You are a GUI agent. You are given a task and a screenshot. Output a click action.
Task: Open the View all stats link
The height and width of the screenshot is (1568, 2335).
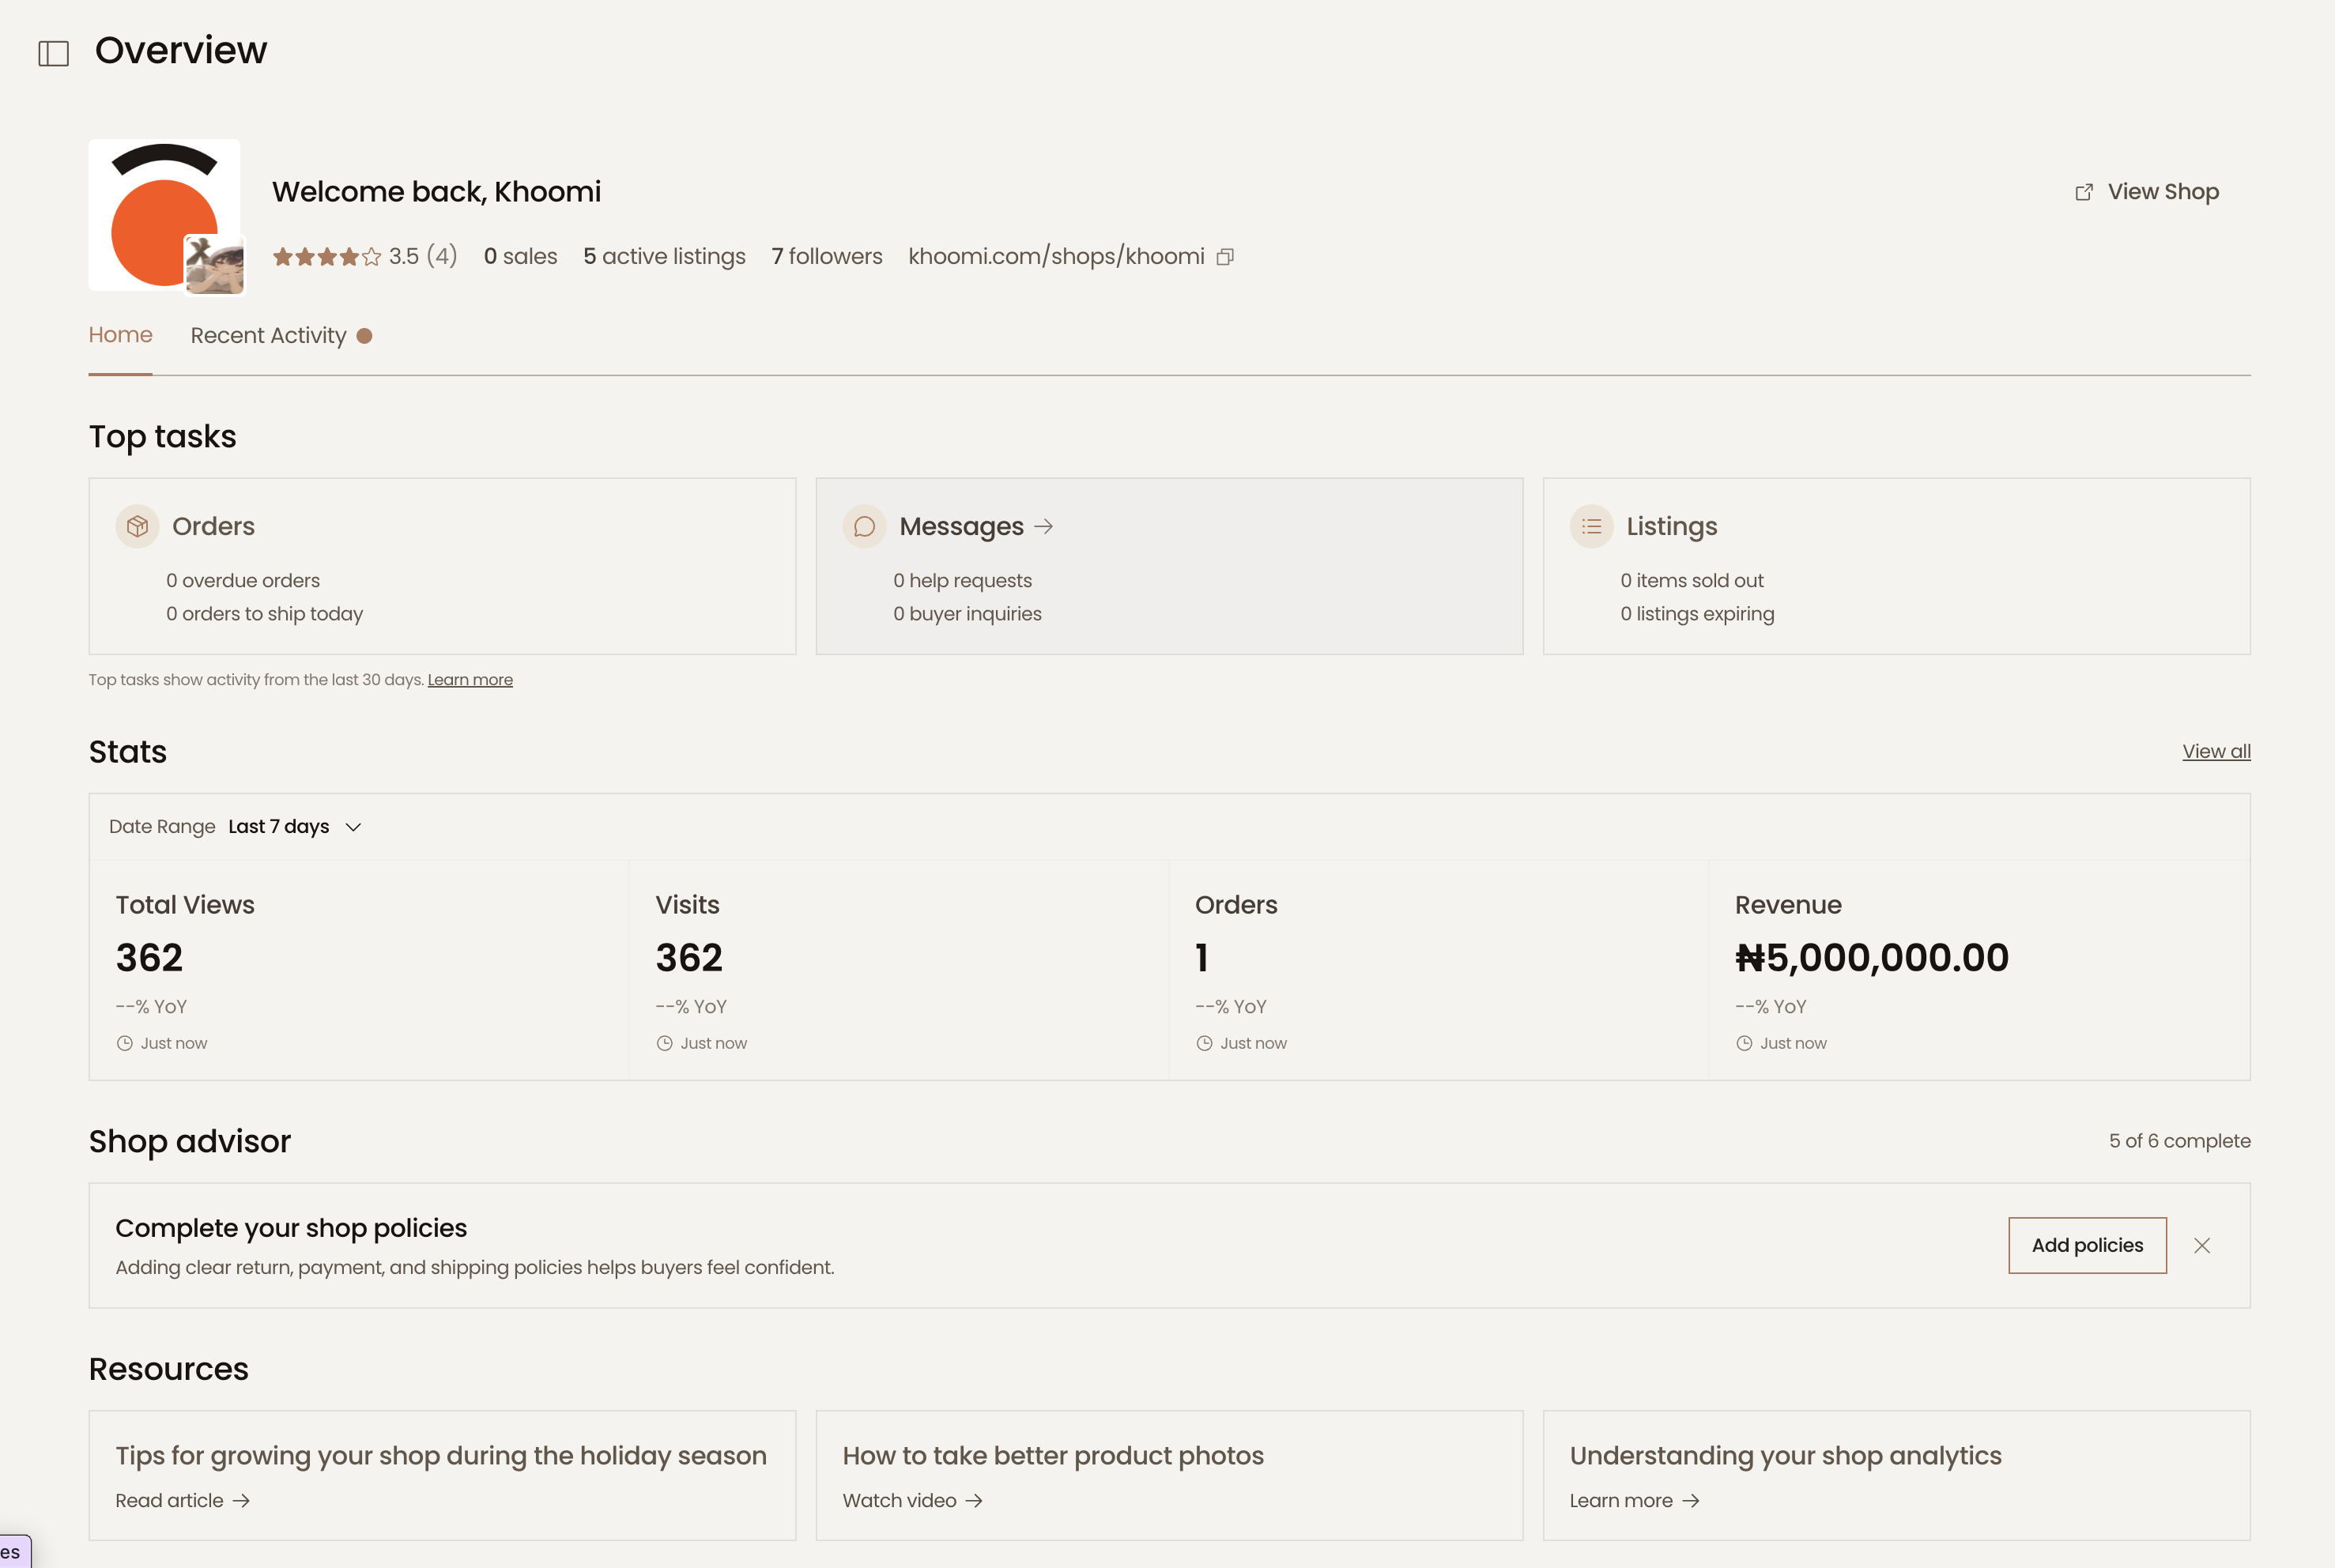(2216, 751)
